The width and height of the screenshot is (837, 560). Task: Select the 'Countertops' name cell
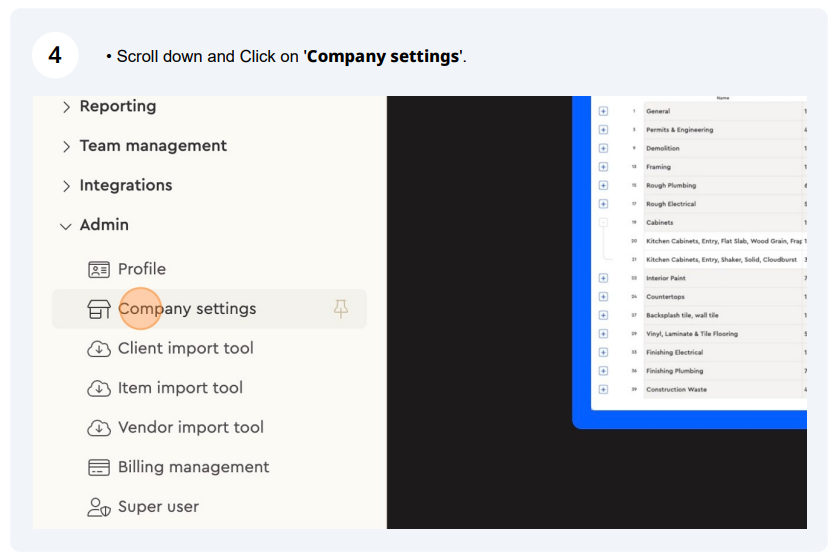(x=723, y=297)
